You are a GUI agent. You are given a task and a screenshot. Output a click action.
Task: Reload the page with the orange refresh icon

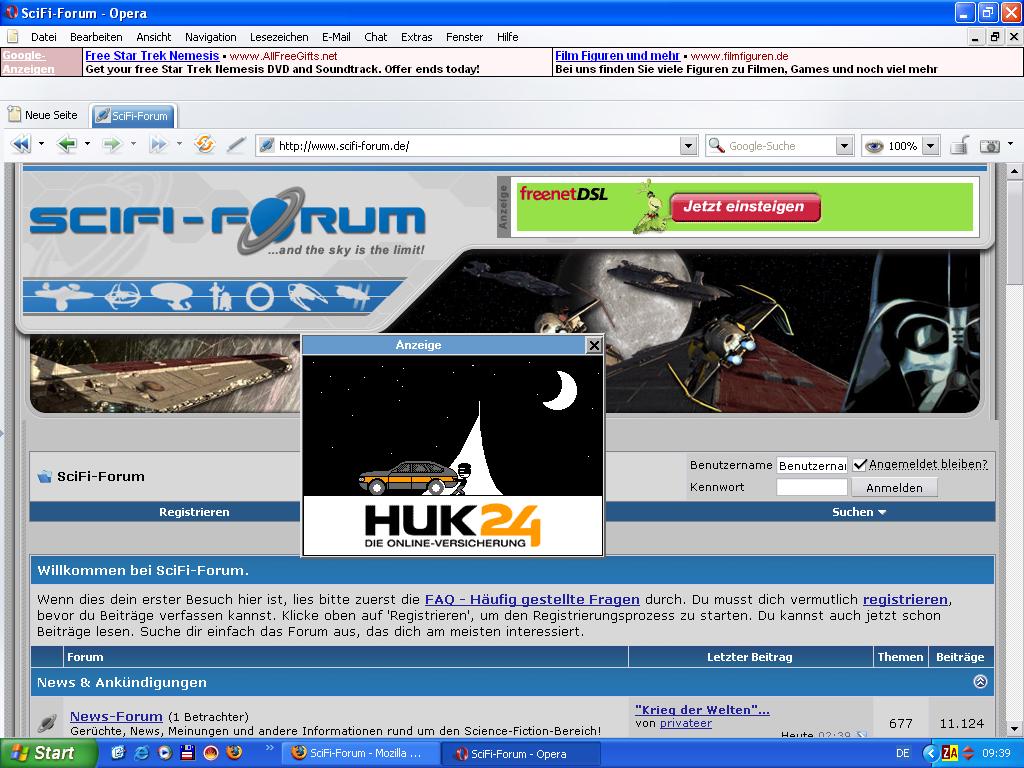tap(204, 144)
